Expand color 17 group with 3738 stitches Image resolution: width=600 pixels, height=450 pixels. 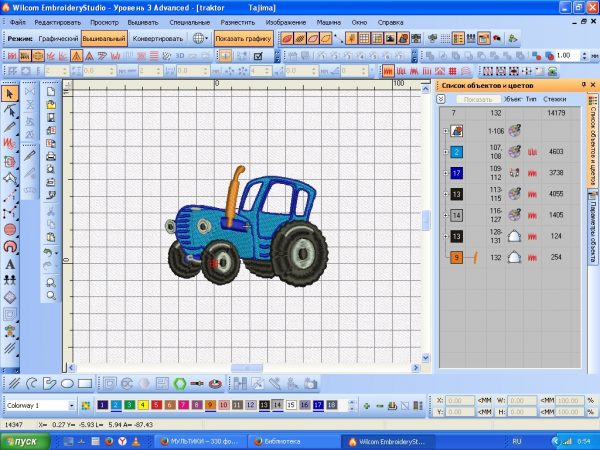(x=445, y=173)
